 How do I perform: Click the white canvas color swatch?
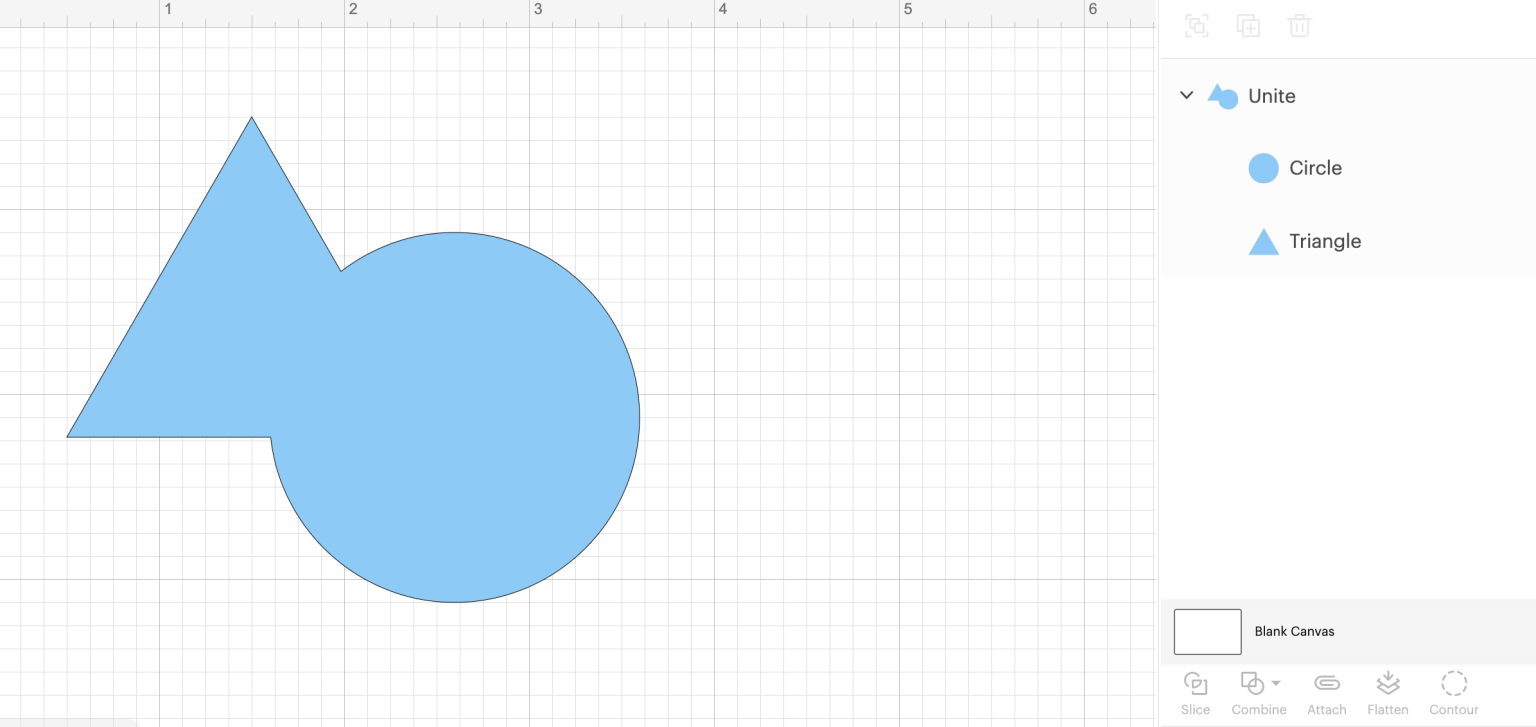(x=1207, y=631)
